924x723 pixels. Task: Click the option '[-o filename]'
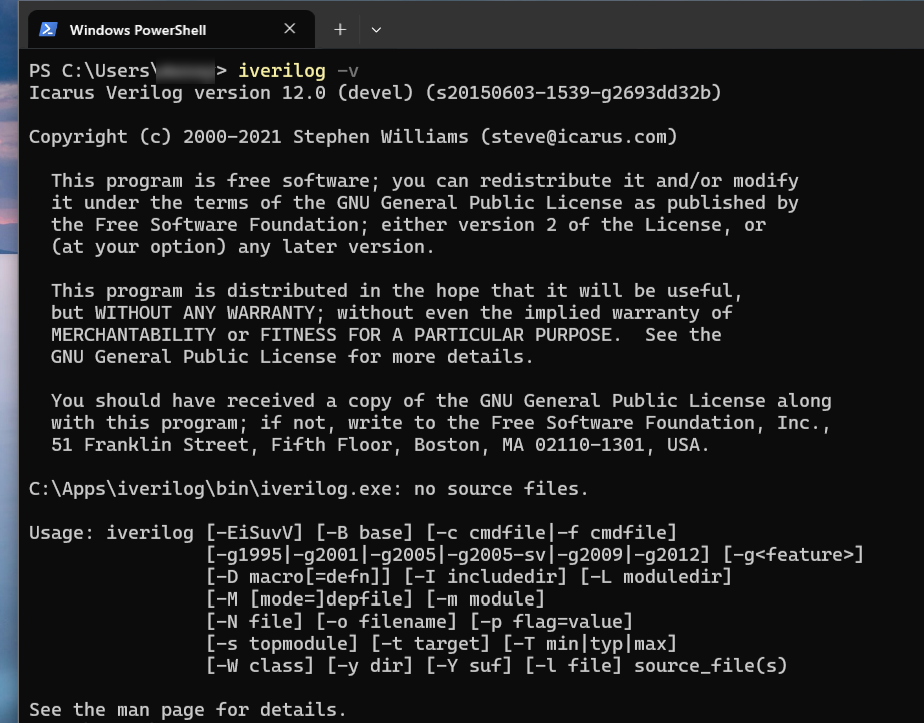[386, 622]
